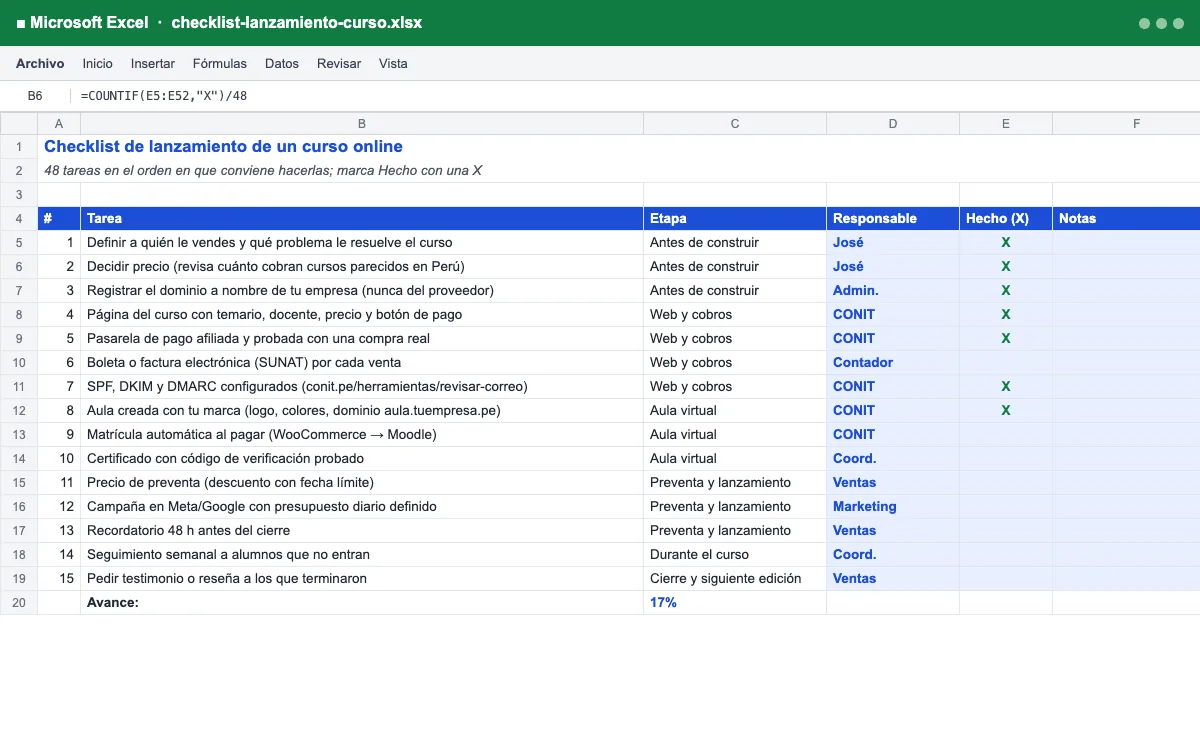The width and height of the screenshot is (1200, 750).
Task: Select task 'Precio de preventa (descuento...'
Action: click(x=362, y=482)
